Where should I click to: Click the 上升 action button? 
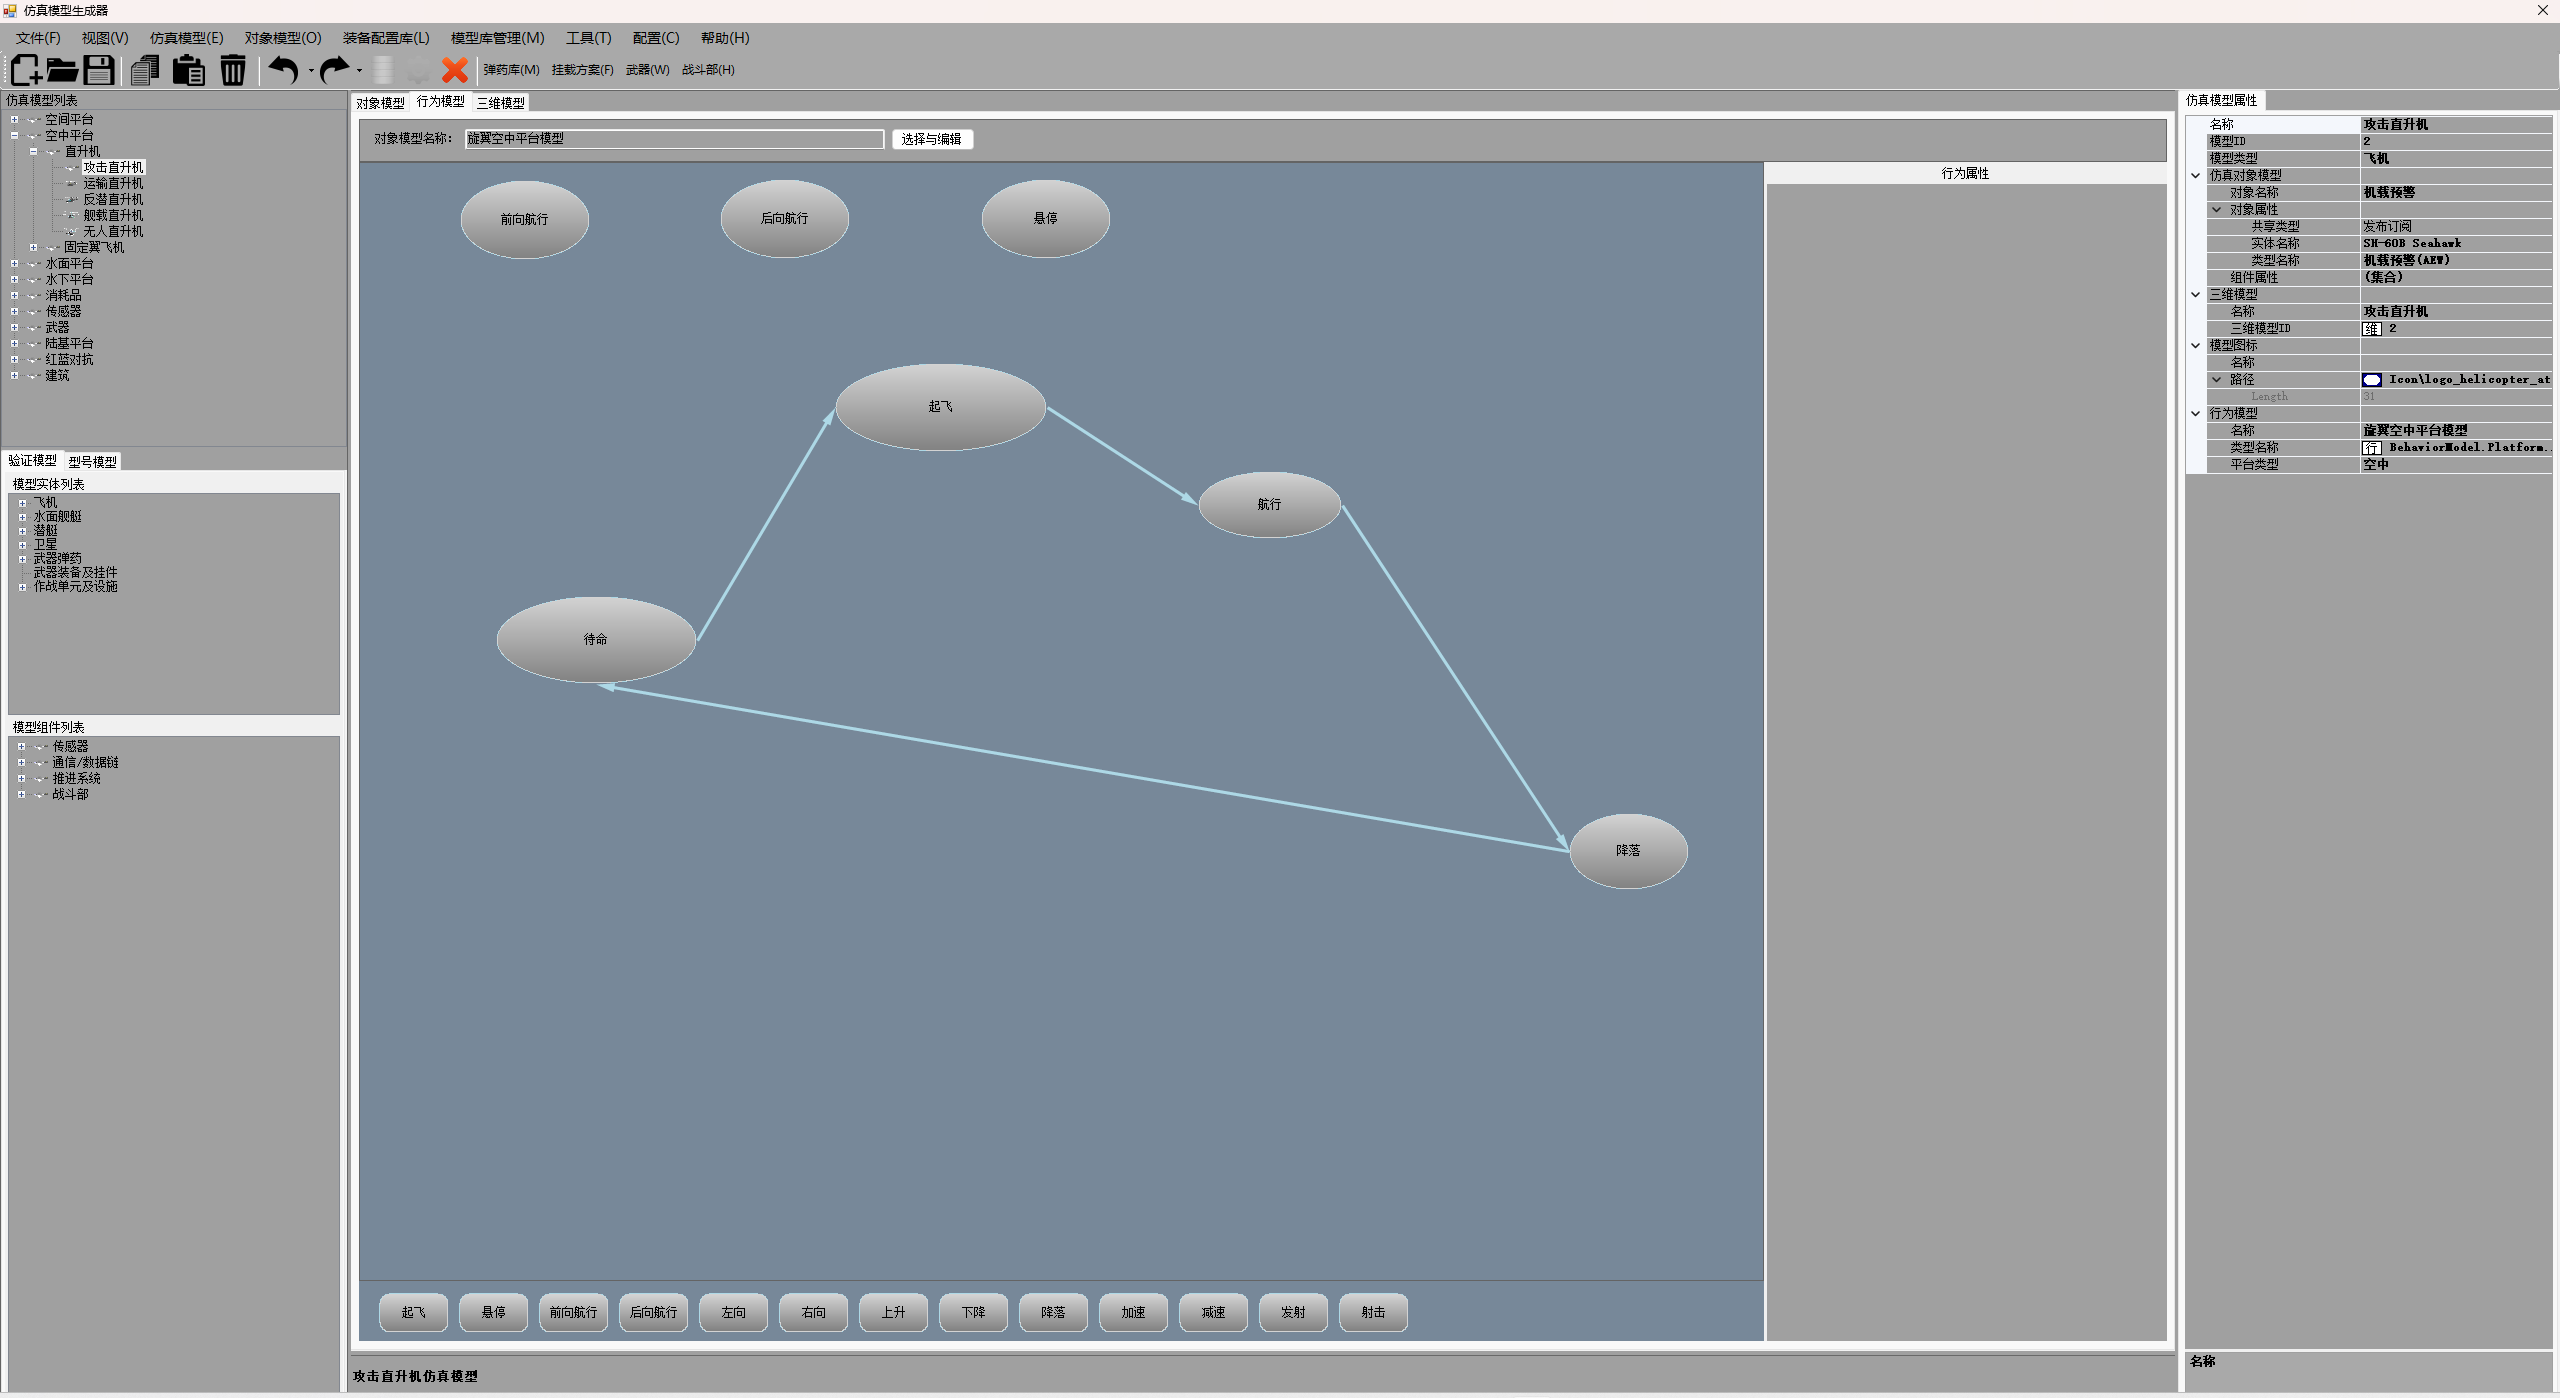(x=893, y=1313)
